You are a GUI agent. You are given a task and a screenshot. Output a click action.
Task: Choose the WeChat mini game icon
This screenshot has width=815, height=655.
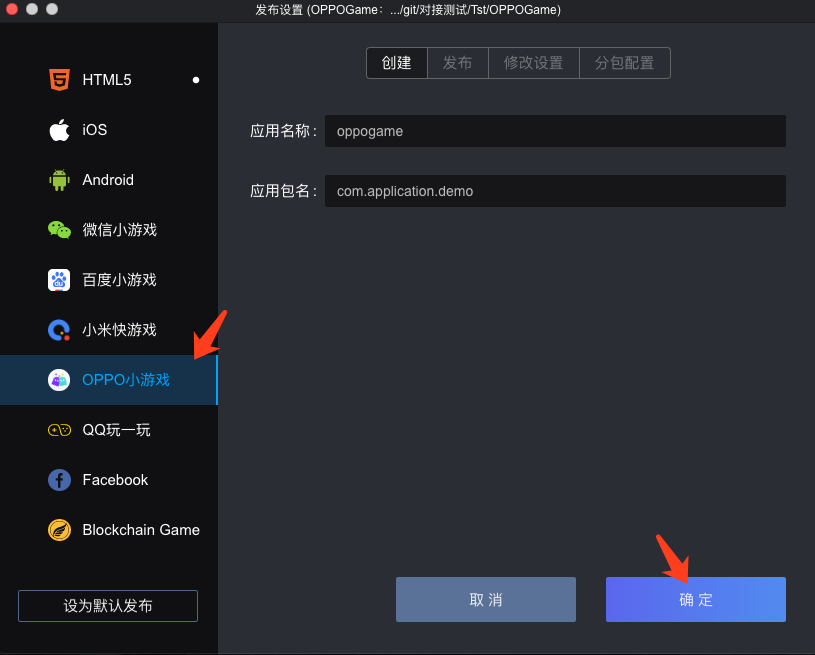(59, 230)
